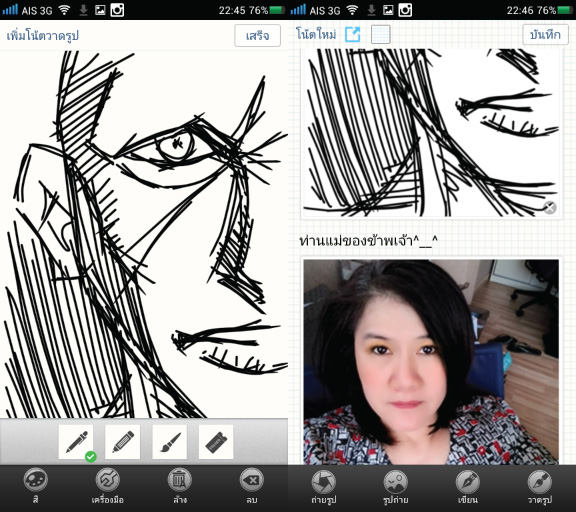Select the eraser tool
The image size is (576, 512).
click(216, 442)
